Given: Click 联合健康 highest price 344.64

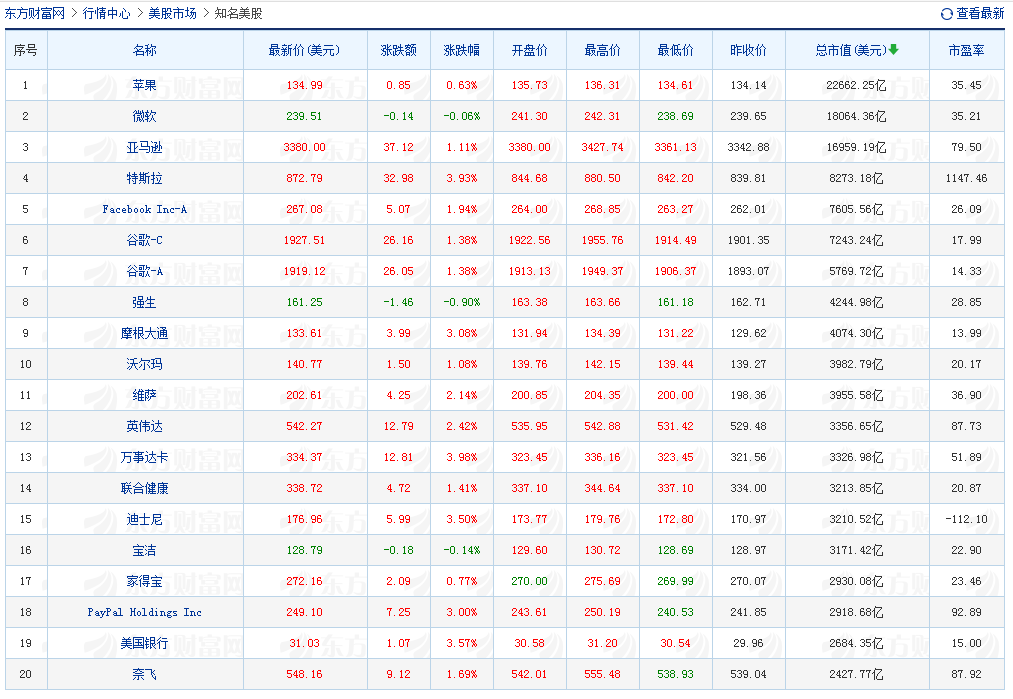Looking at the screenshot, I should (x=603, y=488).
